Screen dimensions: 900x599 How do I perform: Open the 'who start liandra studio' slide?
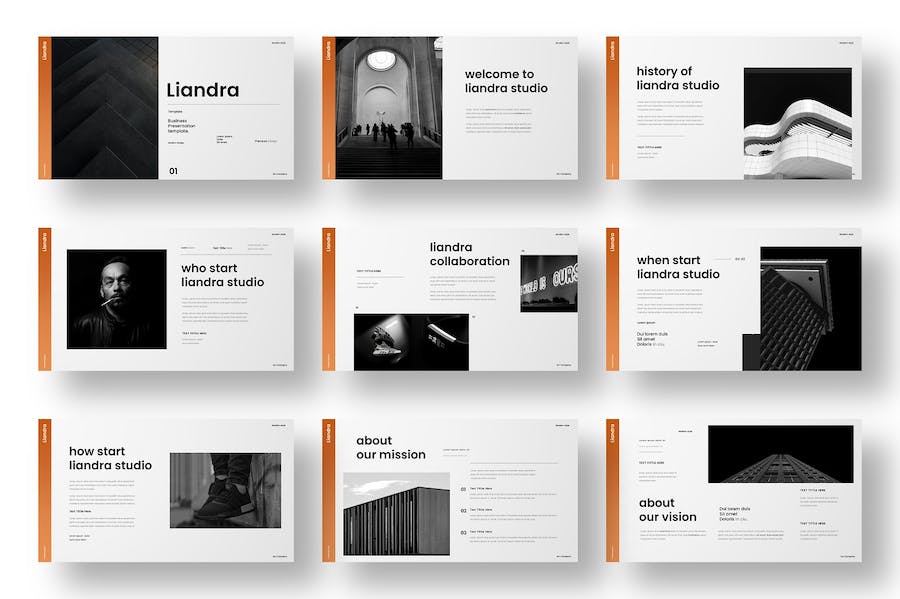[x=166, y=299]
